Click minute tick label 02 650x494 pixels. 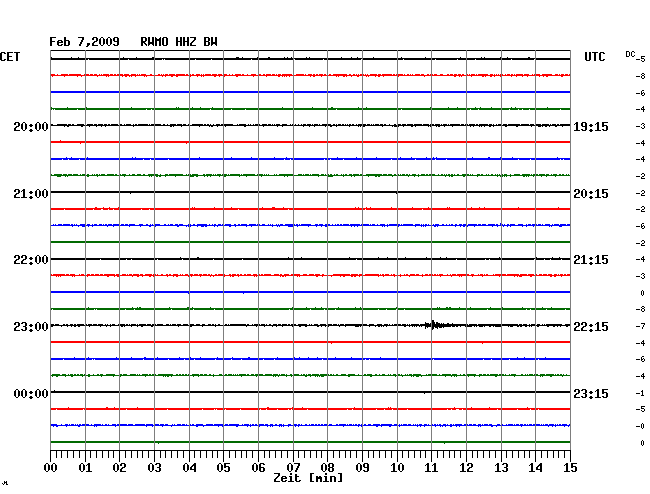click(119, 467)
